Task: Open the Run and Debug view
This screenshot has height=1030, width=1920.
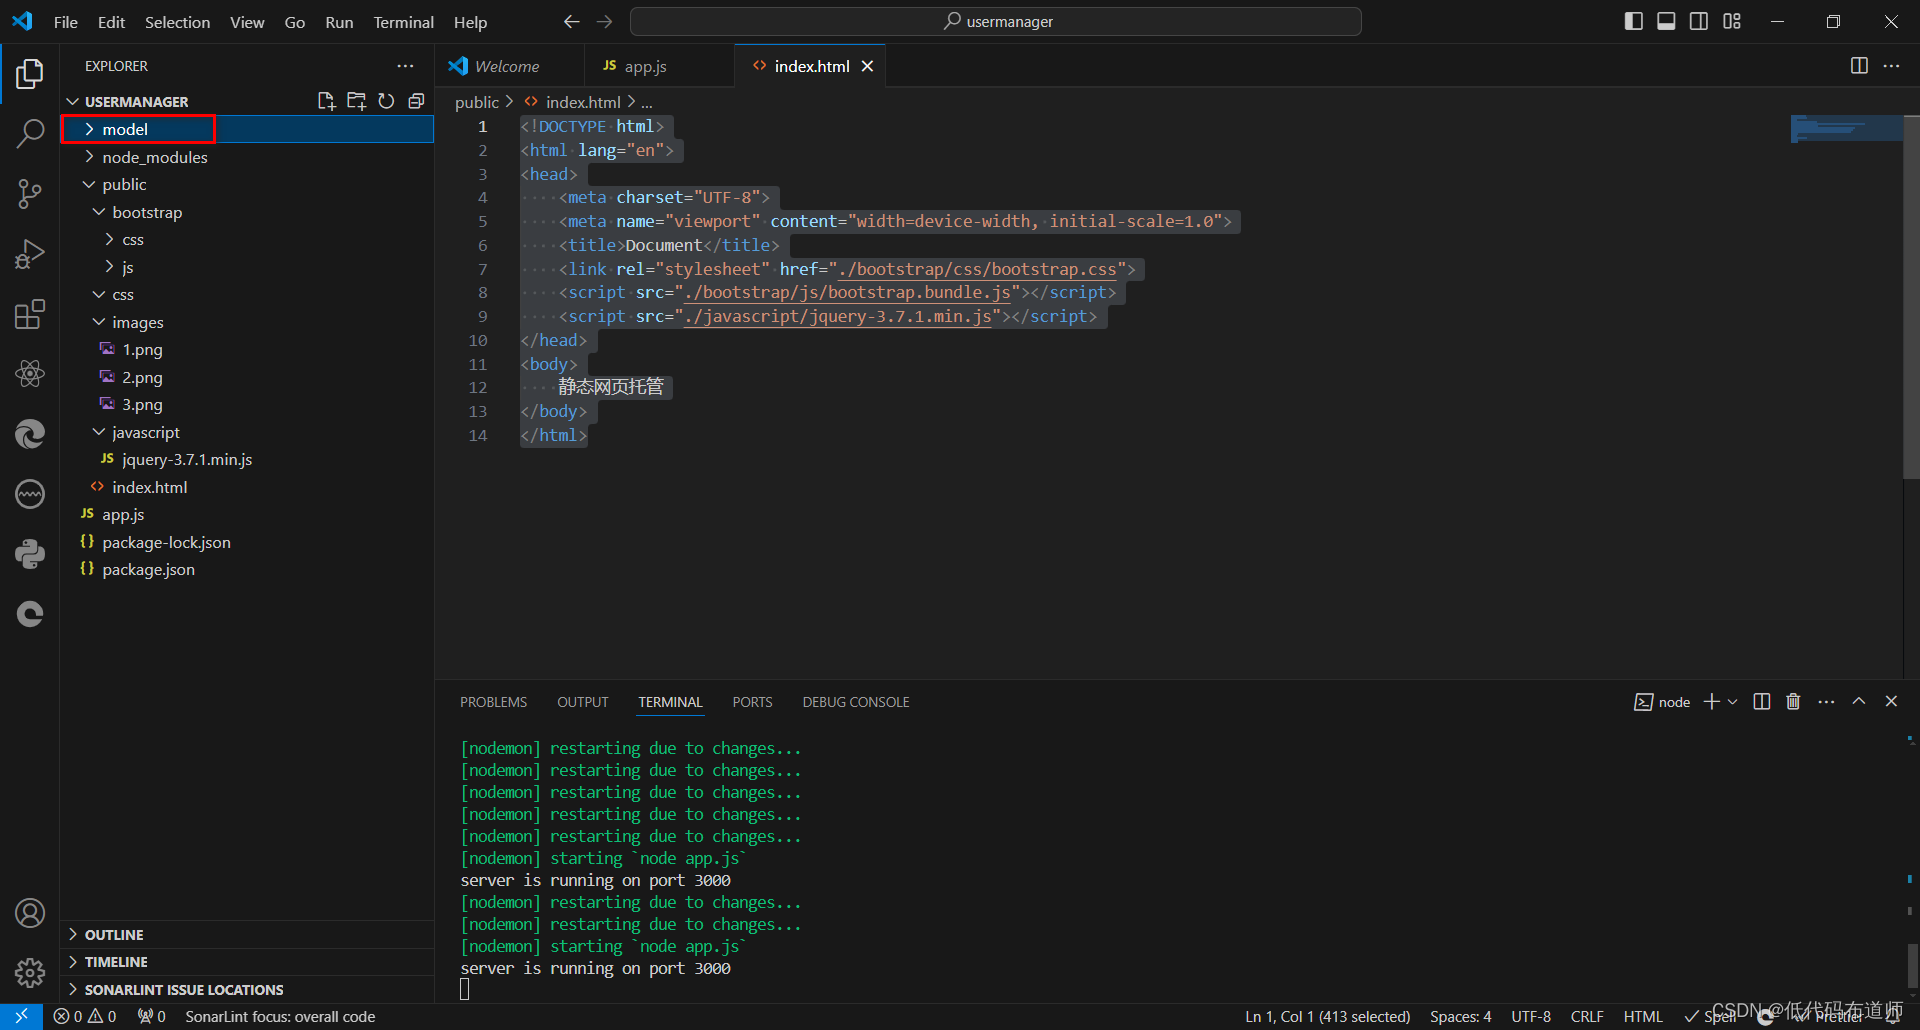Action: pyautogui.click(x=30, y=254)
